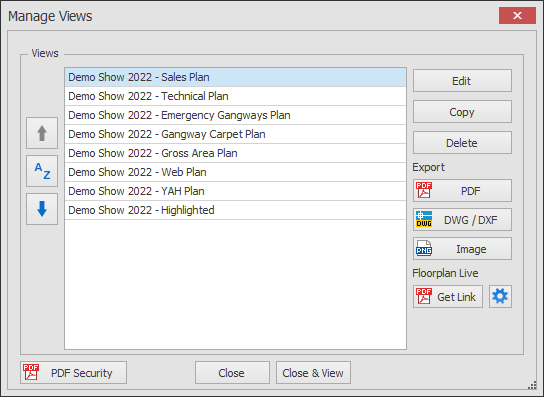Viewport: 544px width, 397px height.
Task: Open PDF Security options
Action: pos(74,373)
